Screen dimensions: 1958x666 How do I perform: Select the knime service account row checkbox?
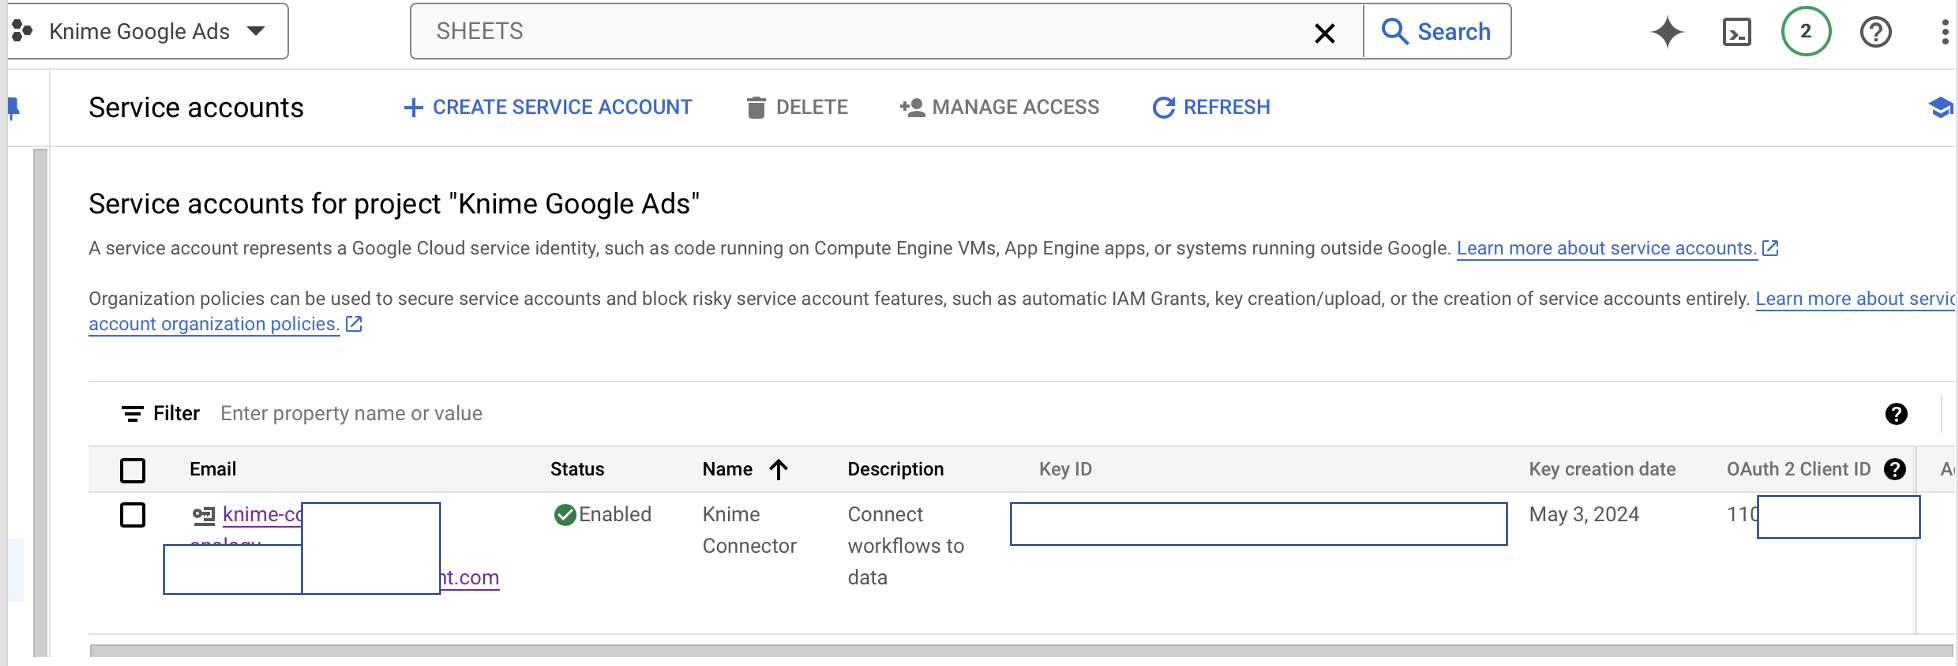pyautogui.click(x=132, y=515)
